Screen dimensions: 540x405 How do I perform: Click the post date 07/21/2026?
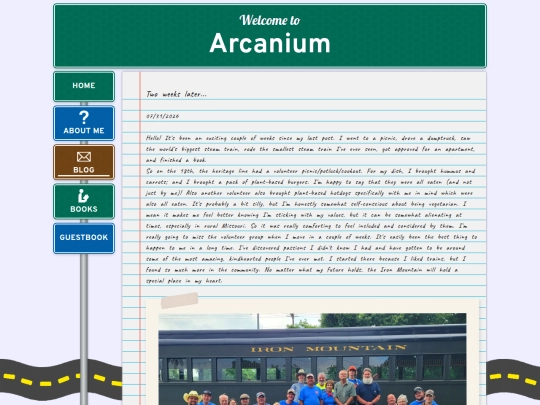coord(163,116)
